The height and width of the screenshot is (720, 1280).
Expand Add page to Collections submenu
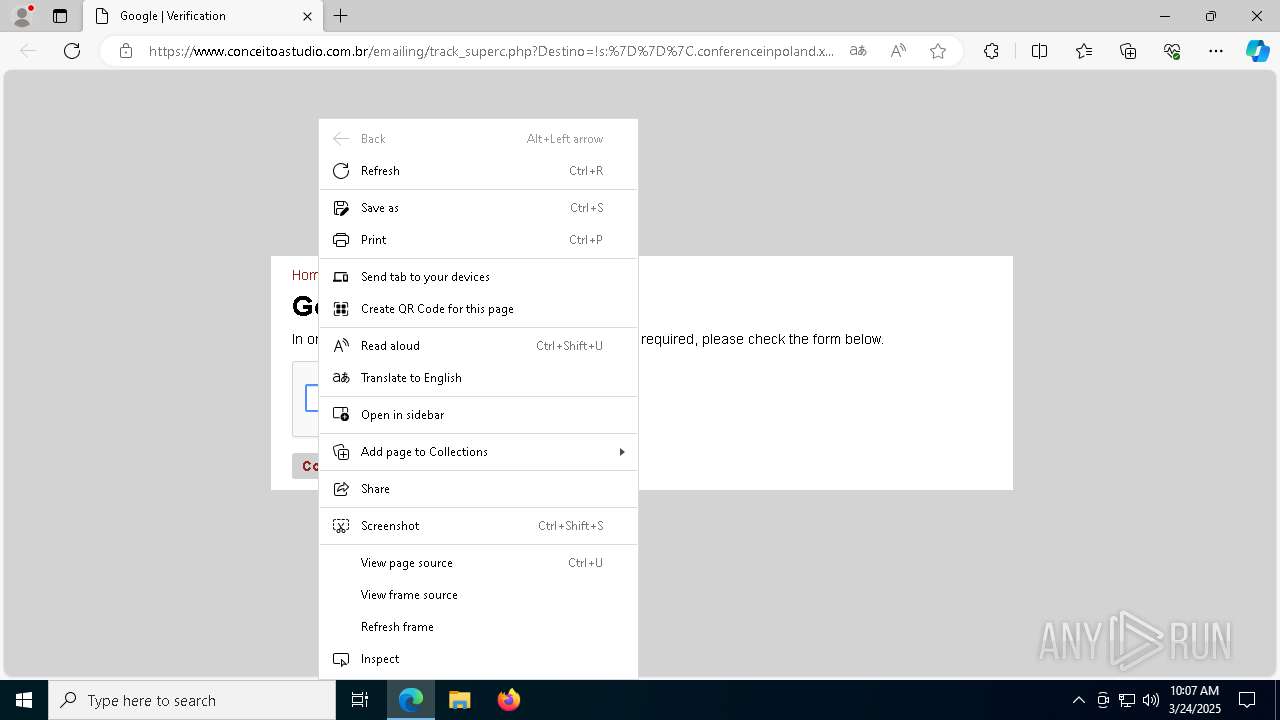[x=478, y=452]
